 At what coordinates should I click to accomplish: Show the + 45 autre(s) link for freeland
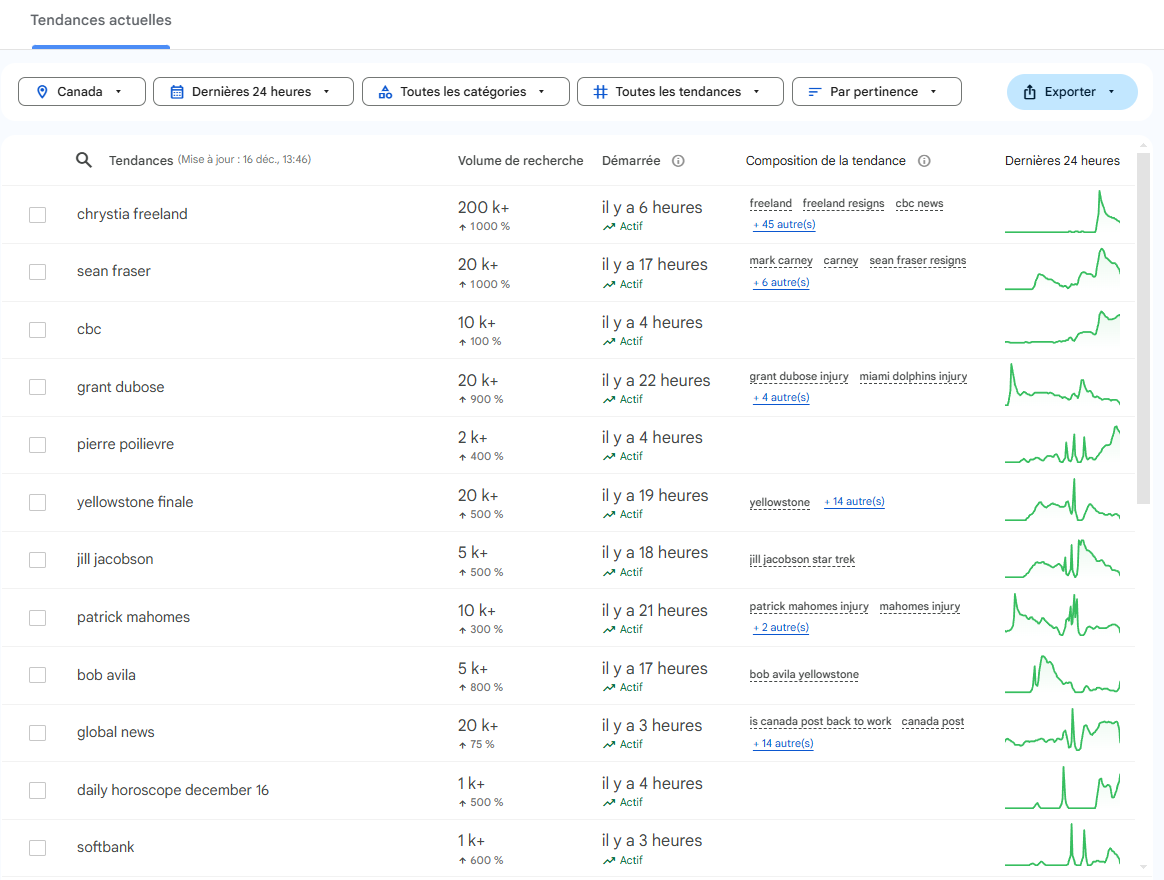[x=784, y=225]
